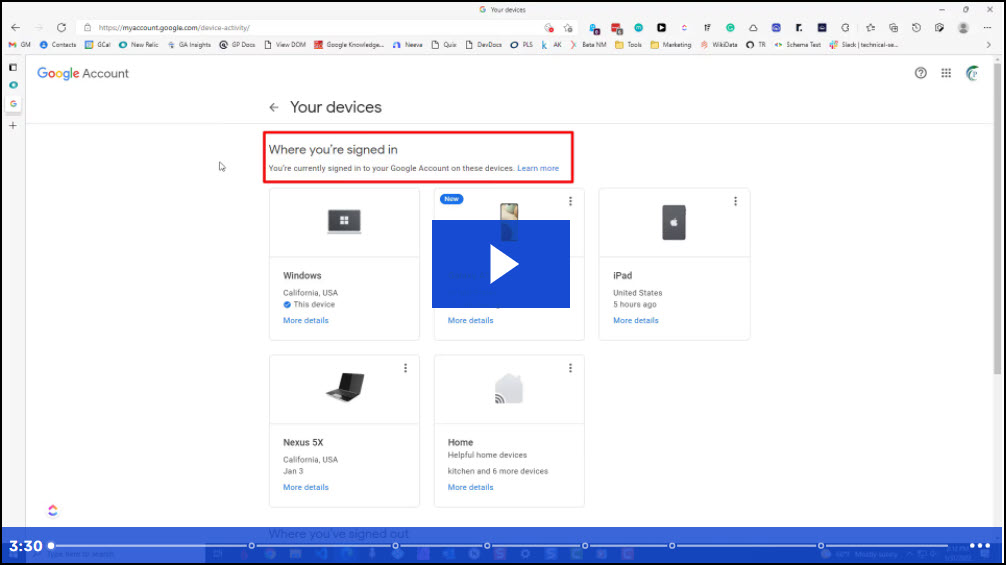Go back with the browser back arrow
This screenshot has width=1006, height=565.
pos(15,28)
